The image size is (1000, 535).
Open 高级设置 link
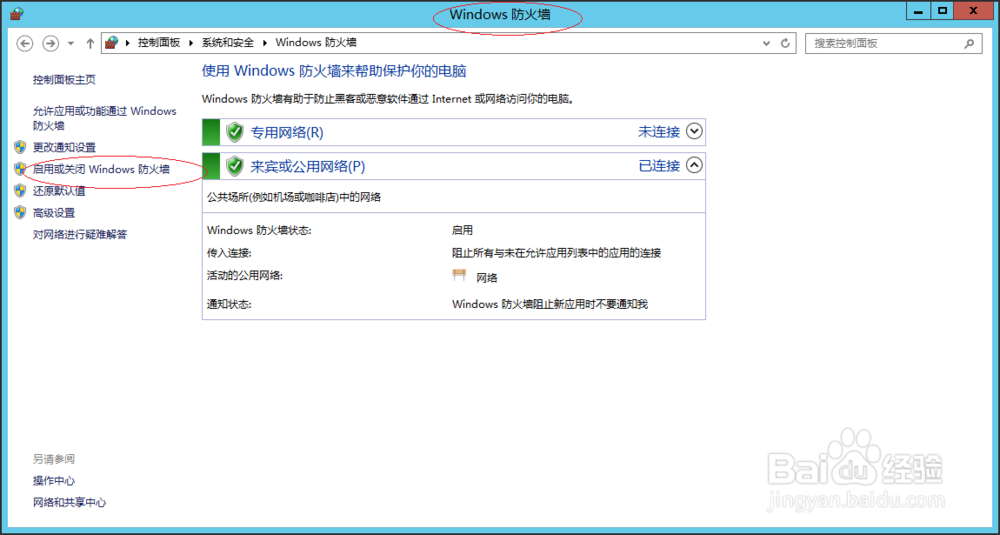coord(54,213)
